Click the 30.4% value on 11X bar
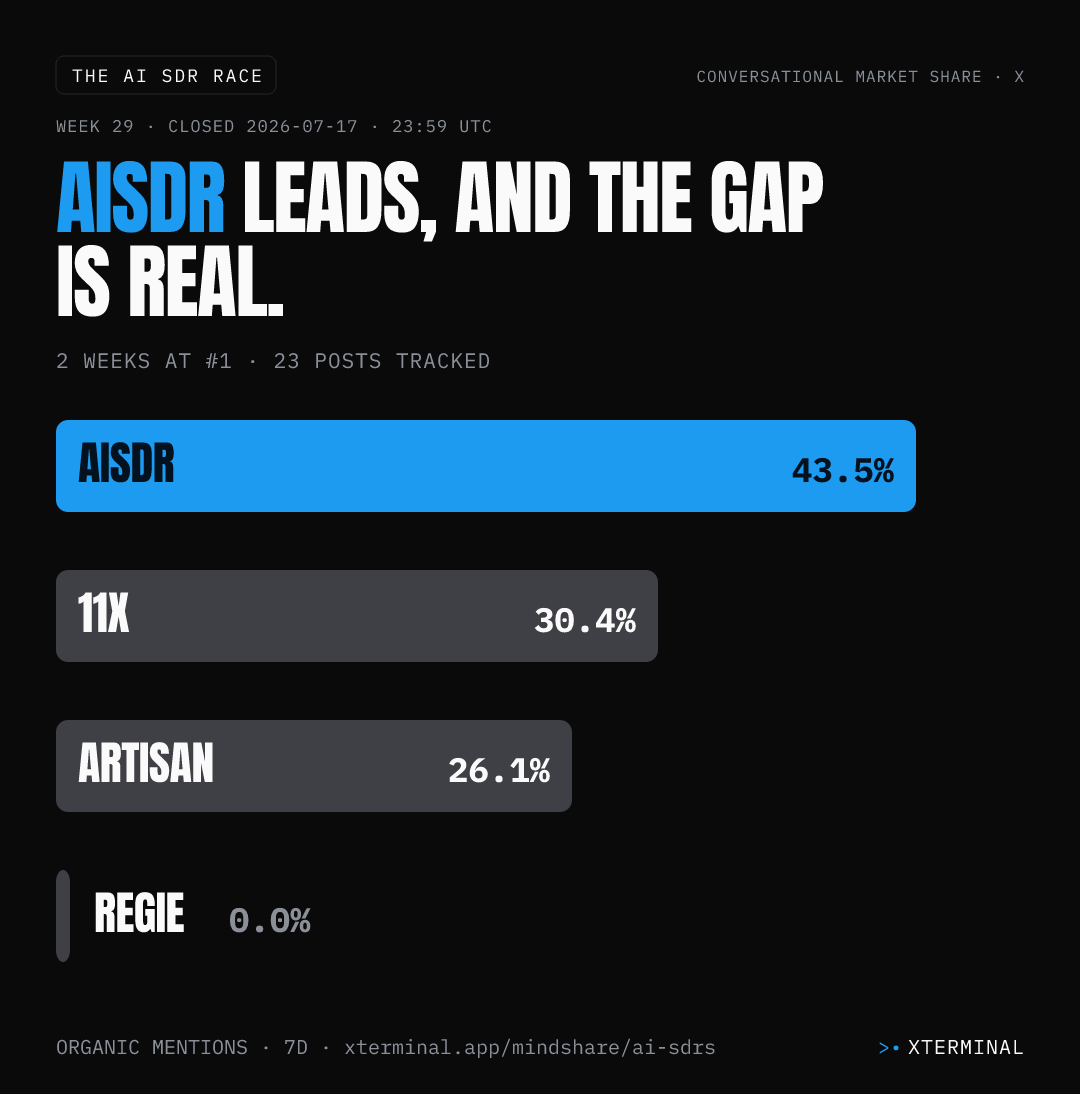The height and width of the screenshot is (1094, 1080). pyautogui.click(x=585, y=620)
